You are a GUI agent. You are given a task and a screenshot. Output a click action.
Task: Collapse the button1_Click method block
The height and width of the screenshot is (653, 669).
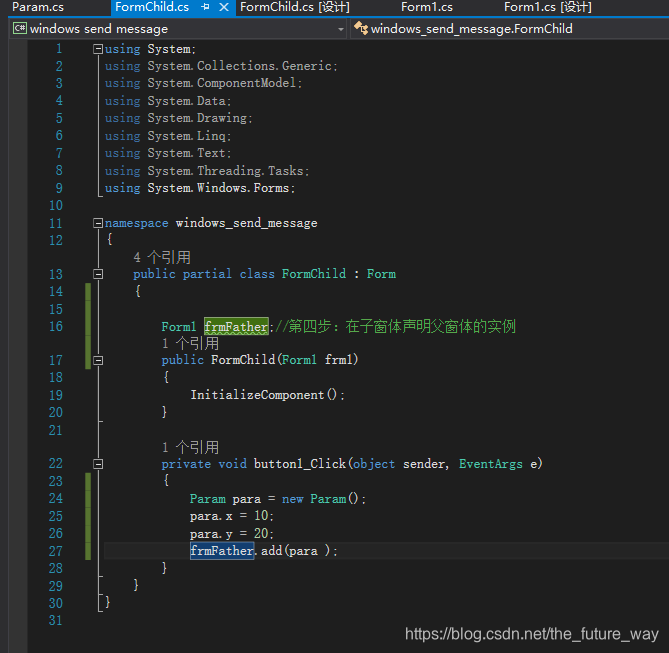click(x=98, y=464)
